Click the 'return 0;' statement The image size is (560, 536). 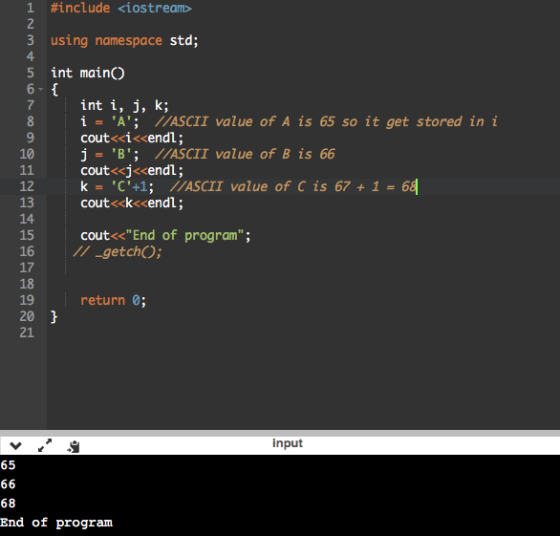[113, 300]
